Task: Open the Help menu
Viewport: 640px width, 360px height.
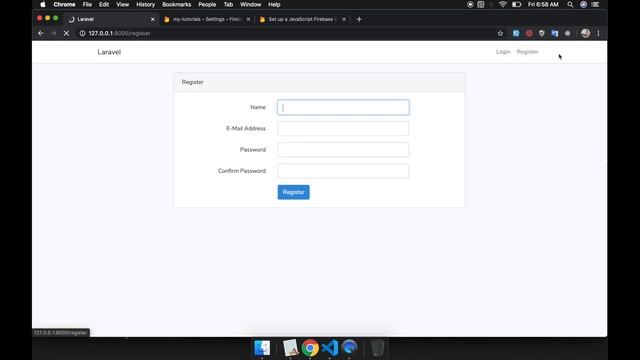Action: point(274,4)
